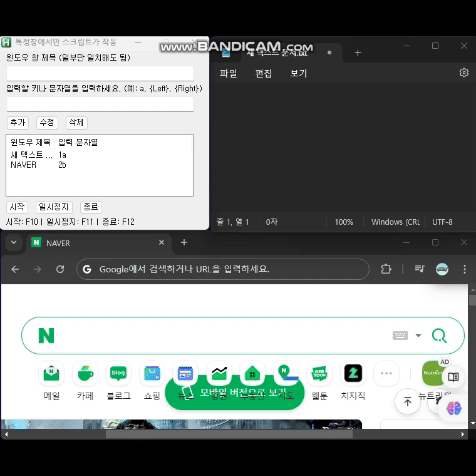Open the Naver on-screen keyboard icon
476x476 pixels.
point(400,335)
